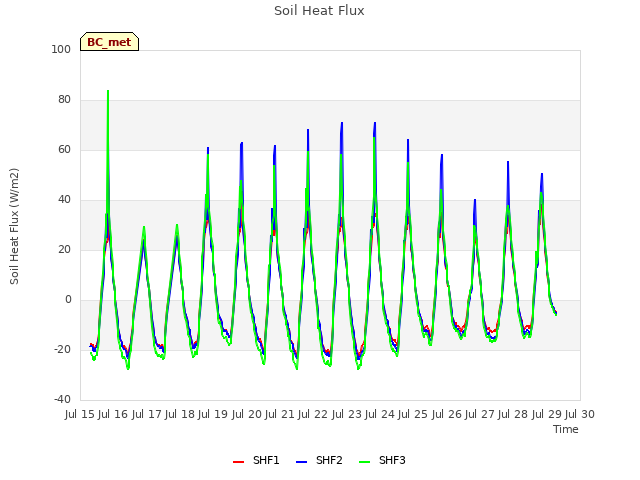The width and height of the screenshot is (640, 480).
Task: Click the Jul 28 x-axis tick label
Action: pyautogui.click(x=513, y=414)
